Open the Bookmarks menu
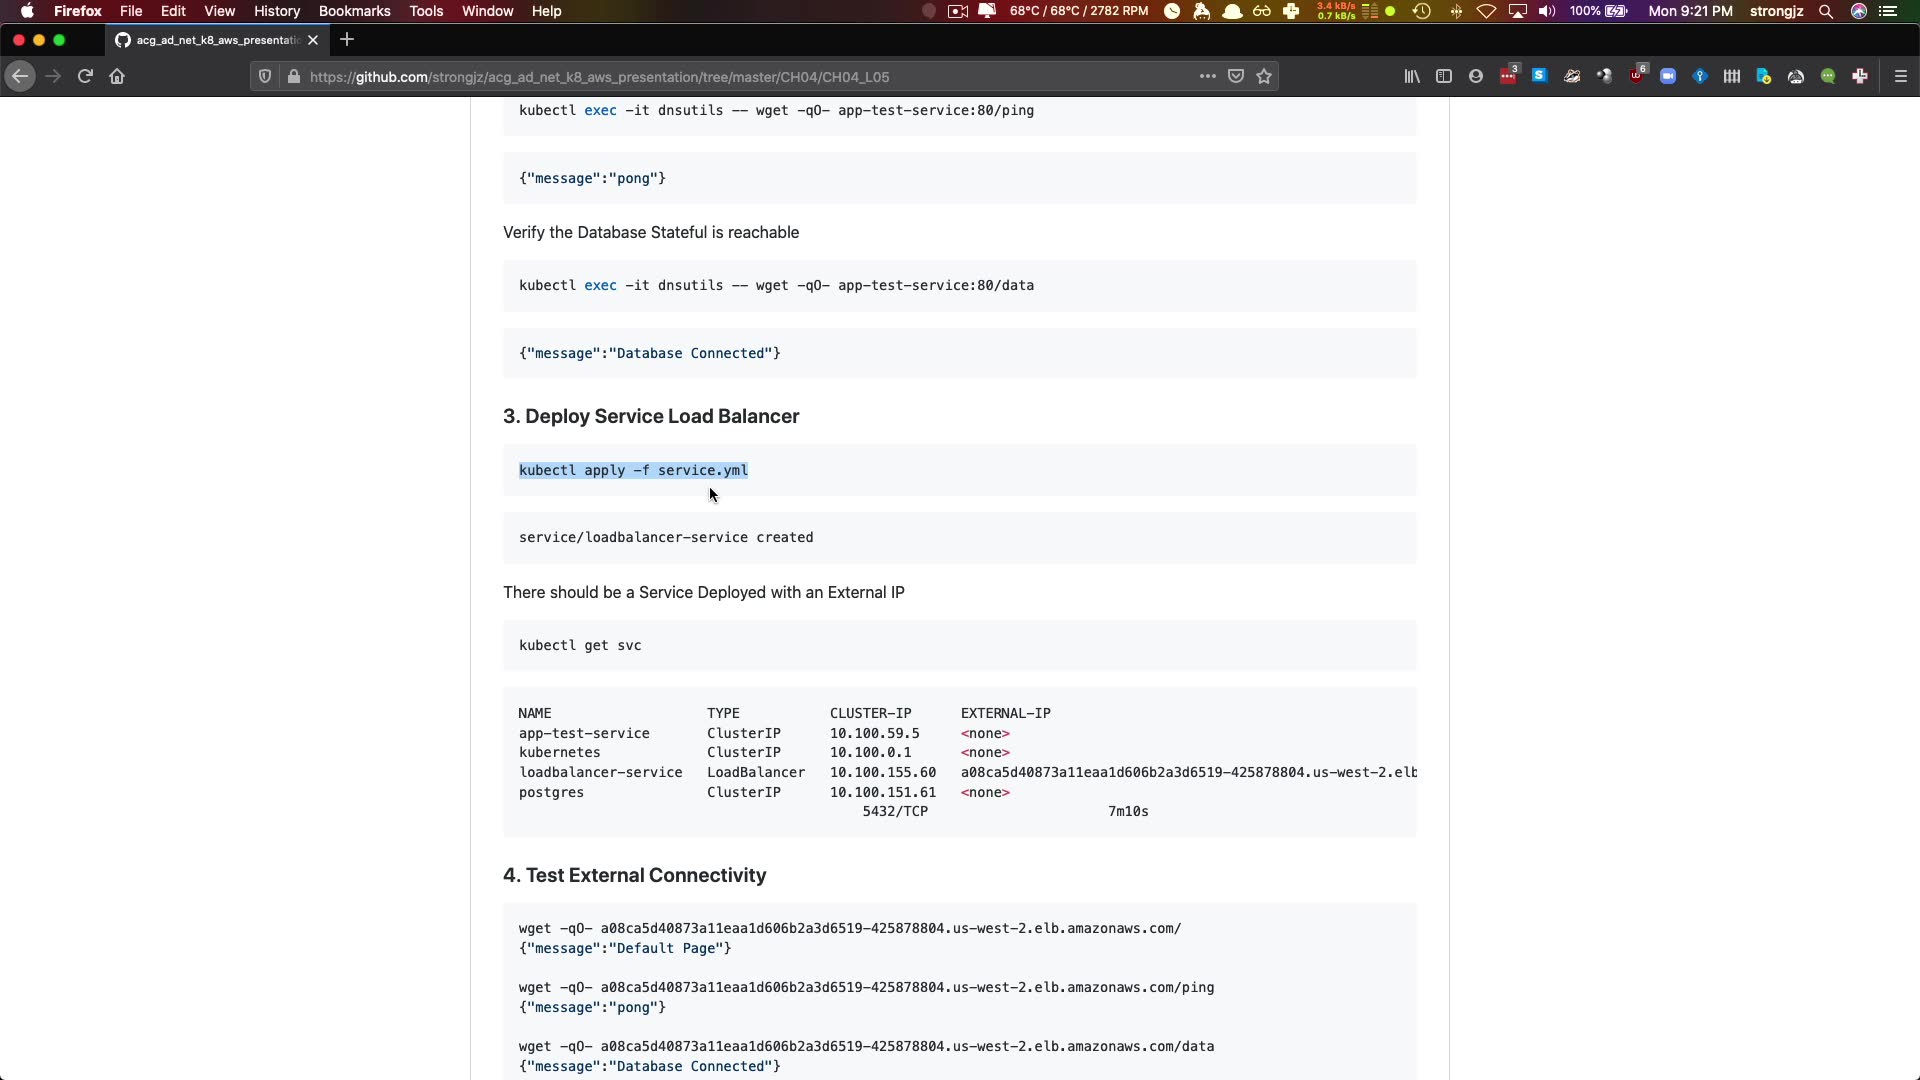1920x1080 pixels. pyautogui.click(x=354, y=11)
